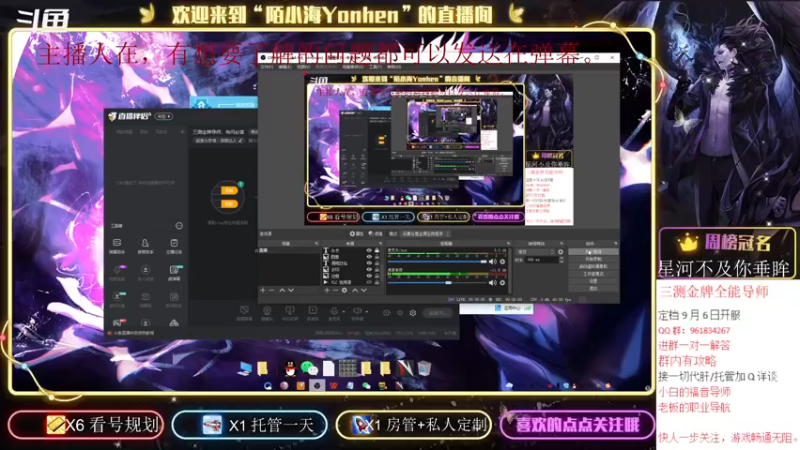This screenshot has height=450, width=800.
Task: Open 弹幕助手 tool in Douyu companion toolbox
Action: (x=117, y=245)
